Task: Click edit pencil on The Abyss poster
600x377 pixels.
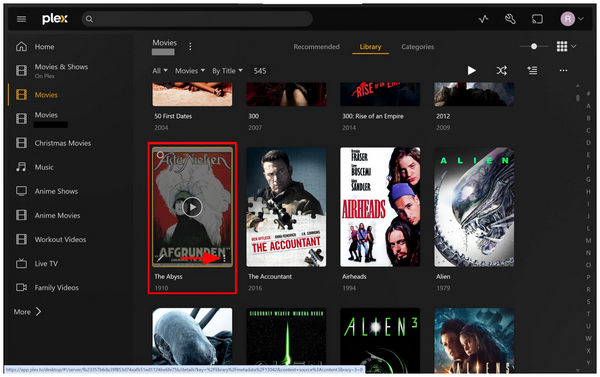Action: click(x=160, y=258)
